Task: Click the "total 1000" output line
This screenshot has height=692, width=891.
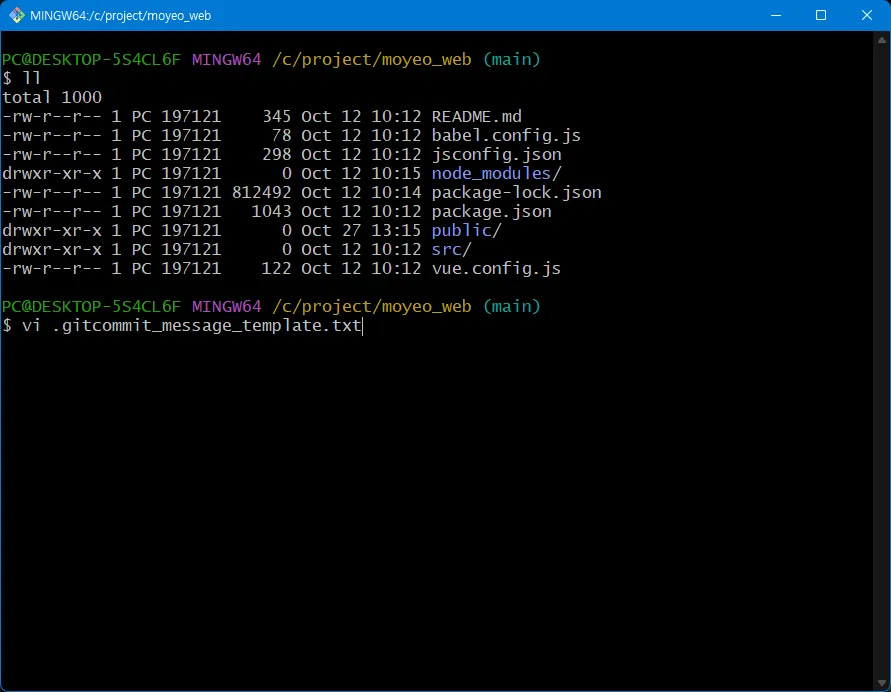Action: pyautogui.click(x=52, y=98)
